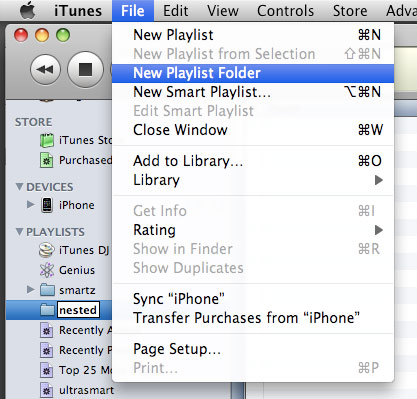
Task: Open iTunes Store in the sidebar
Action: point(59,140)
